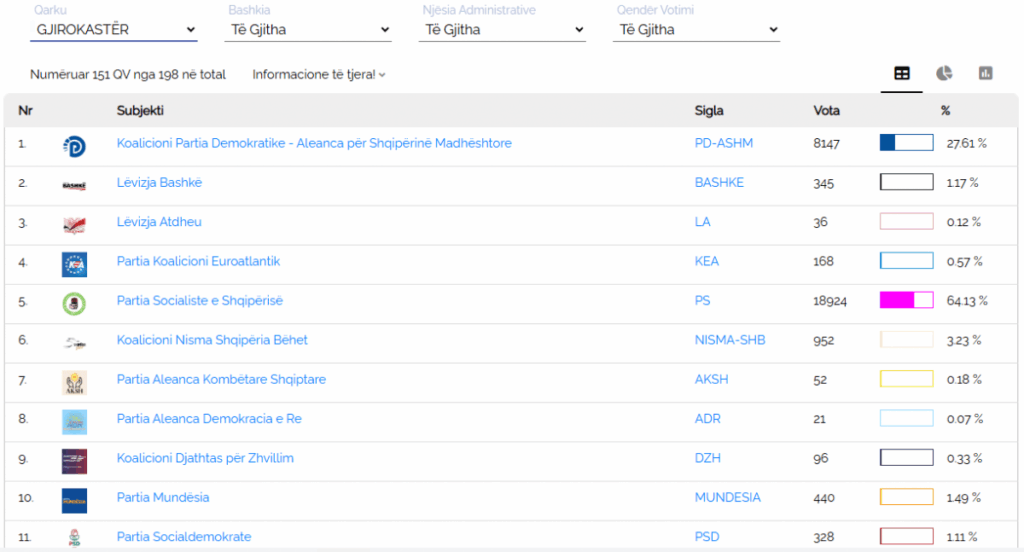Open Koalicioni Djathtas për Zhvillim link
Image resolution: width=1024 pixels, height=552 pixels.
pyautogui.click(x=205, y=458)
